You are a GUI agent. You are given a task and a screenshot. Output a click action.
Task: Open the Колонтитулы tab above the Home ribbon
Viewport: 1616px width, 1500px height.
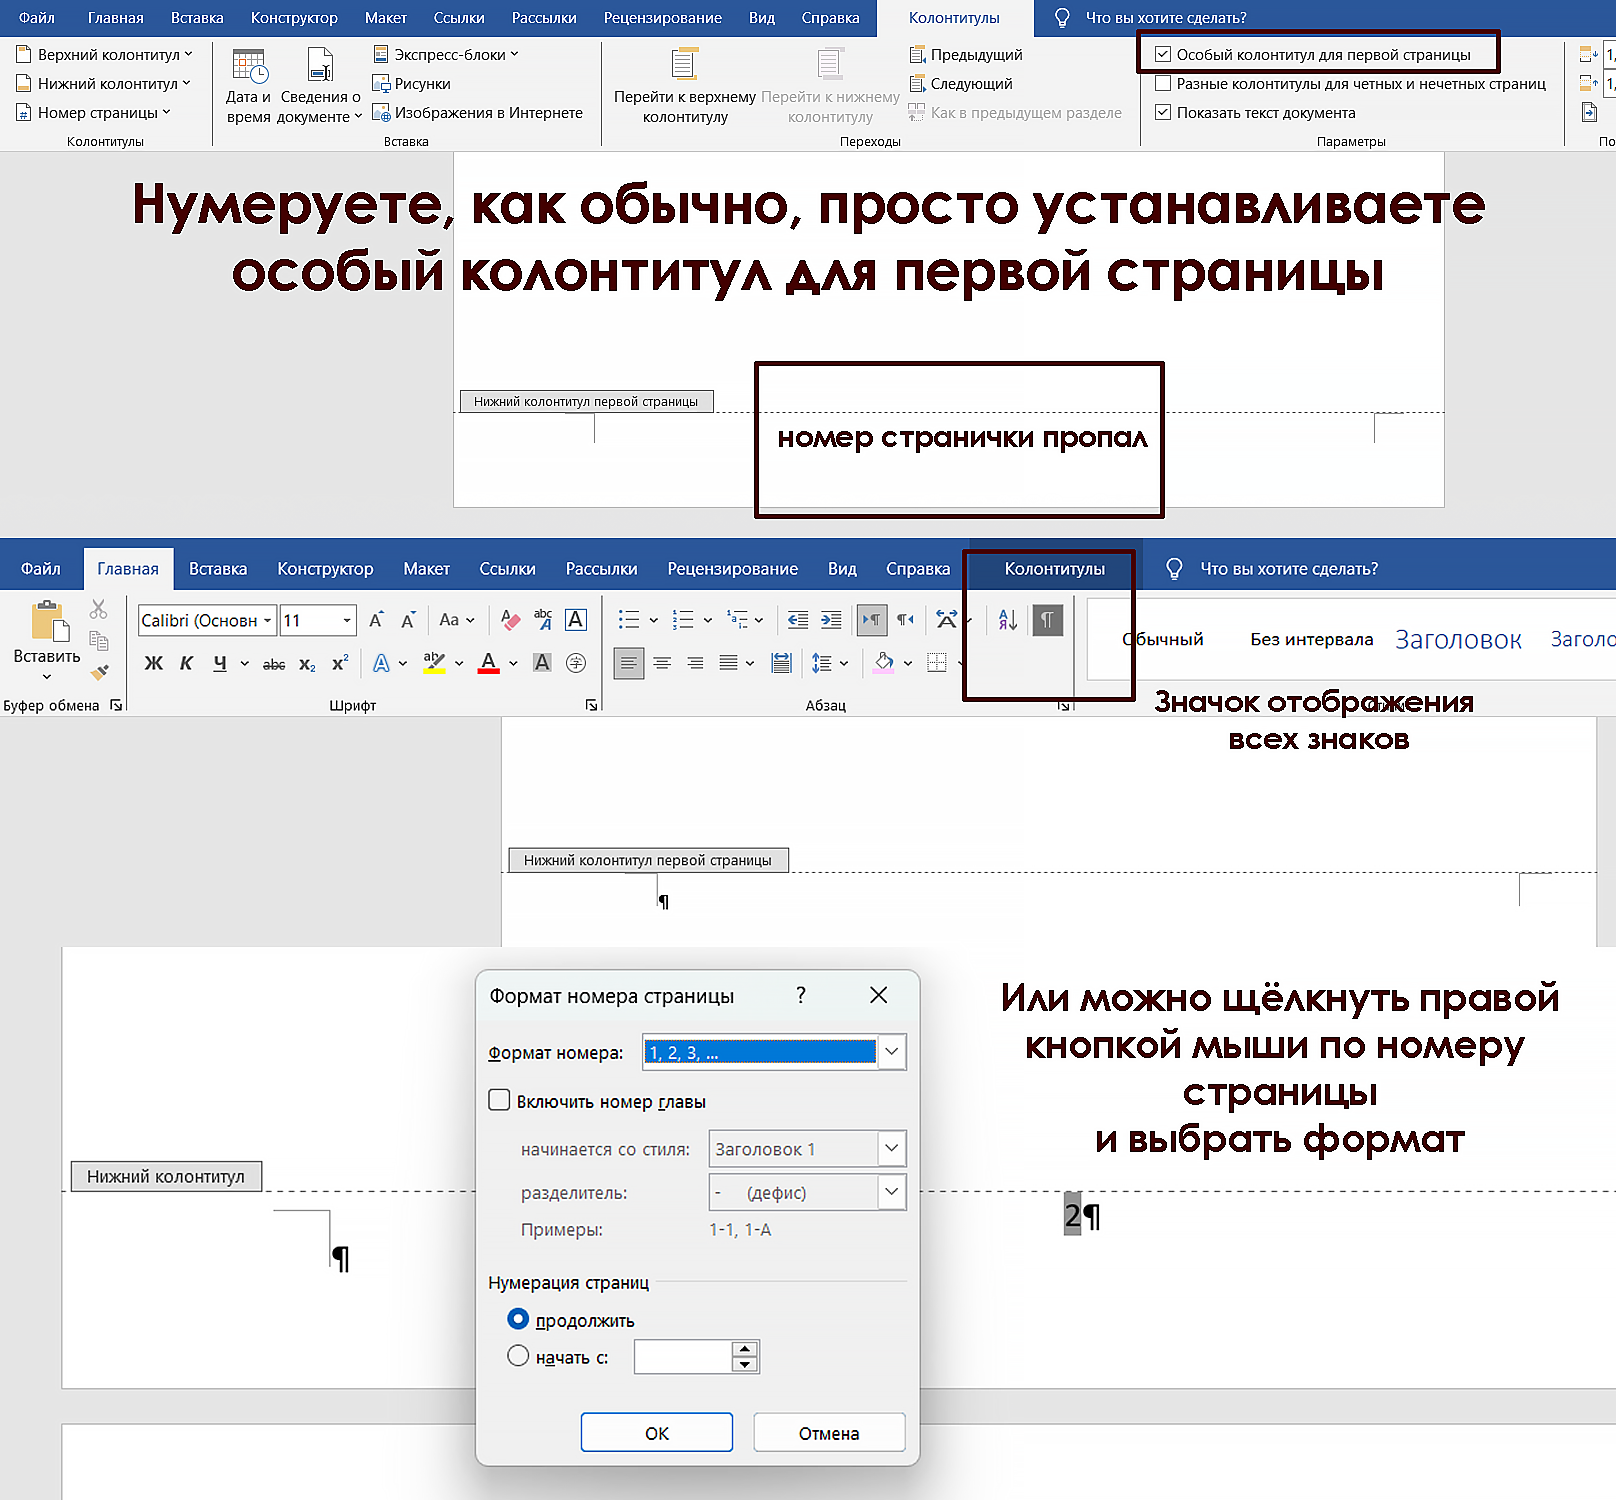click(1055, 569)
